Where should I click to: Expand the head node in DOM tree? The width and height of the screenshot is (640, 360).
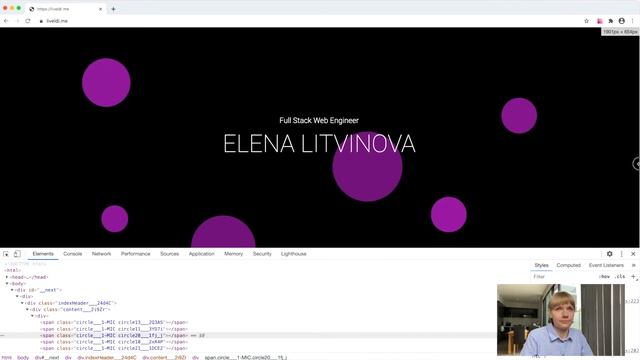click(x=7, y=277)
